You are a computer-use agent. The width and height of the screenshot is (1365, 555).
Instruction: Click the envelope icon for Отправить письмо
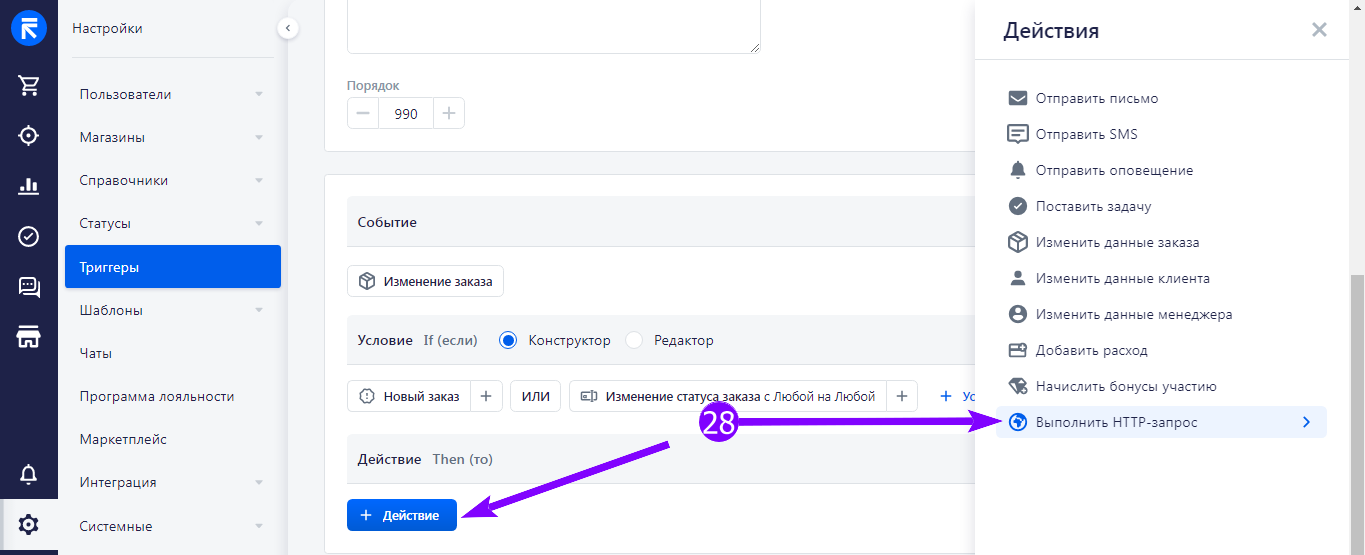point(1018,98)
